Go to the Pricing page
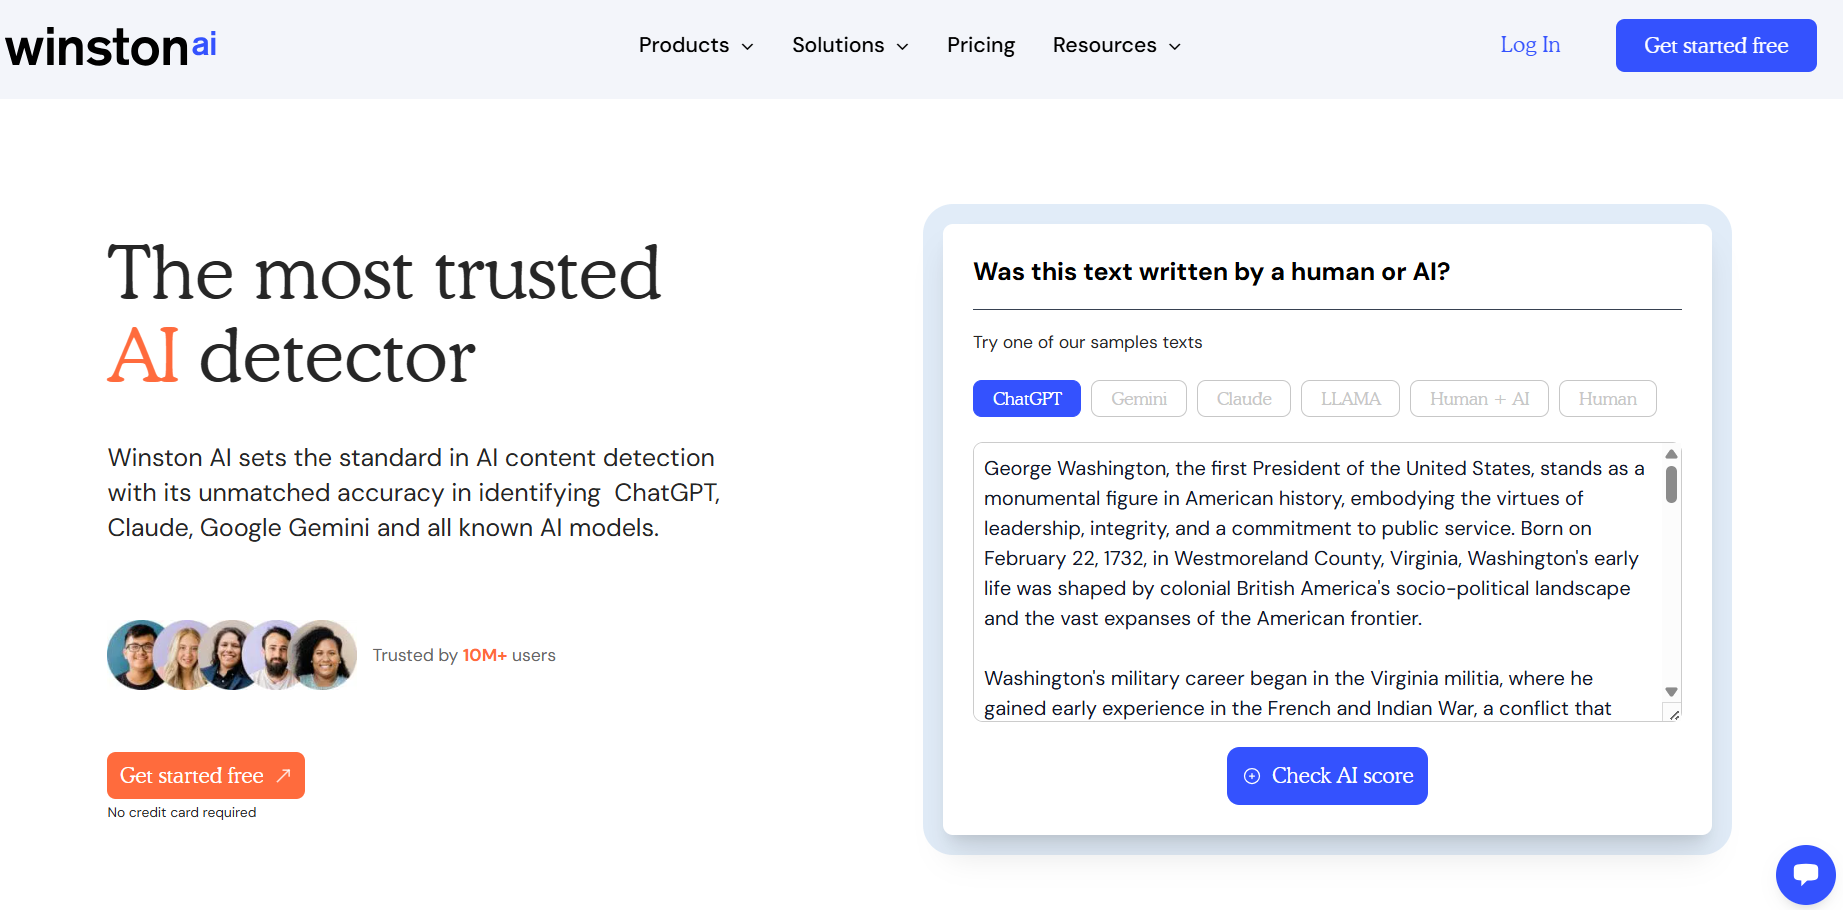This screenshot has width=1843, height=910. [980, 46]
